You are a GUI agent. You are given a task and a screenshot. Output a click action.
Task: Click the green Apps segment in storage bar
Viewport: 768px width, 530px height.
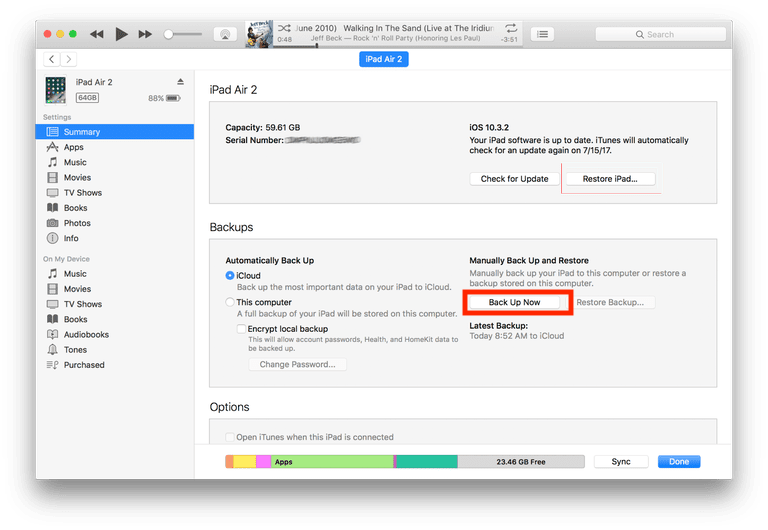point(332,461)
